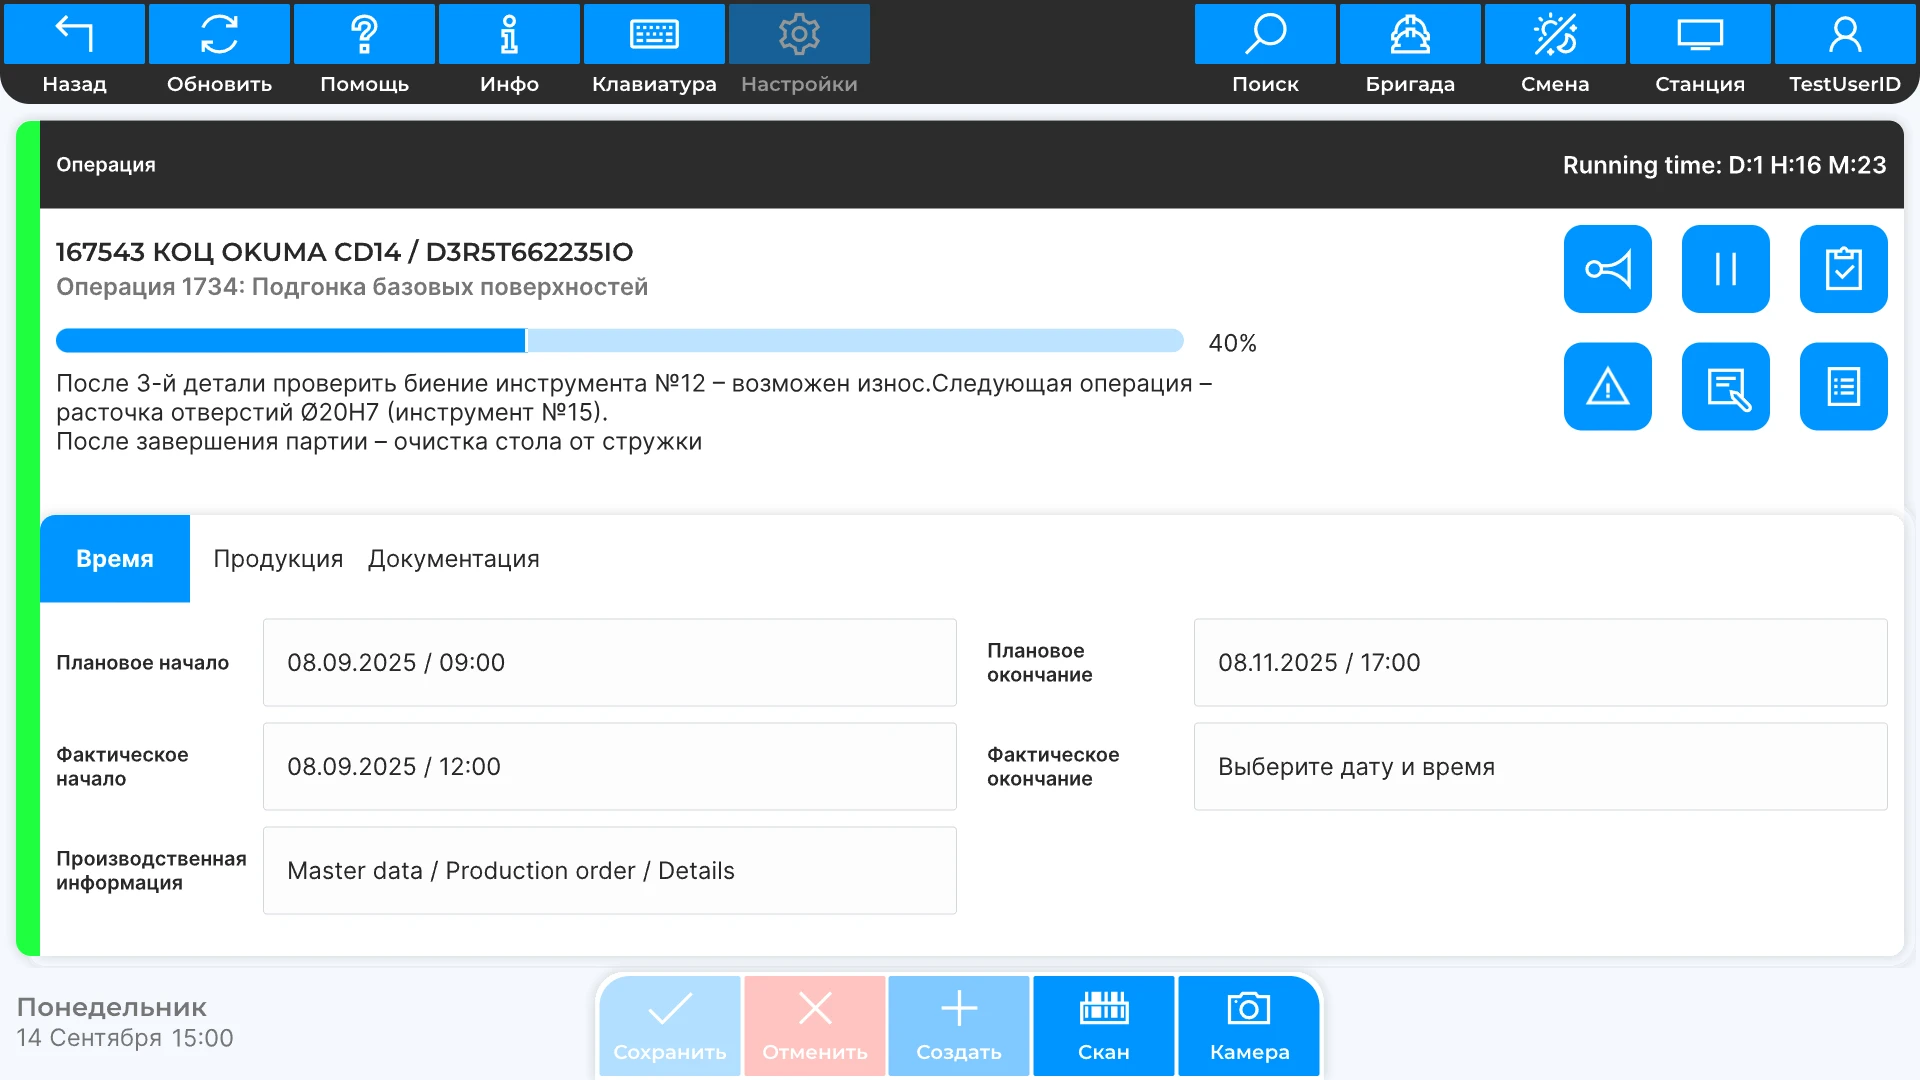Viewport: 1920px width, 1080px height.
Task: Open the Смена shift menu
Action: pyautogui.click(x=1555, y=52)
